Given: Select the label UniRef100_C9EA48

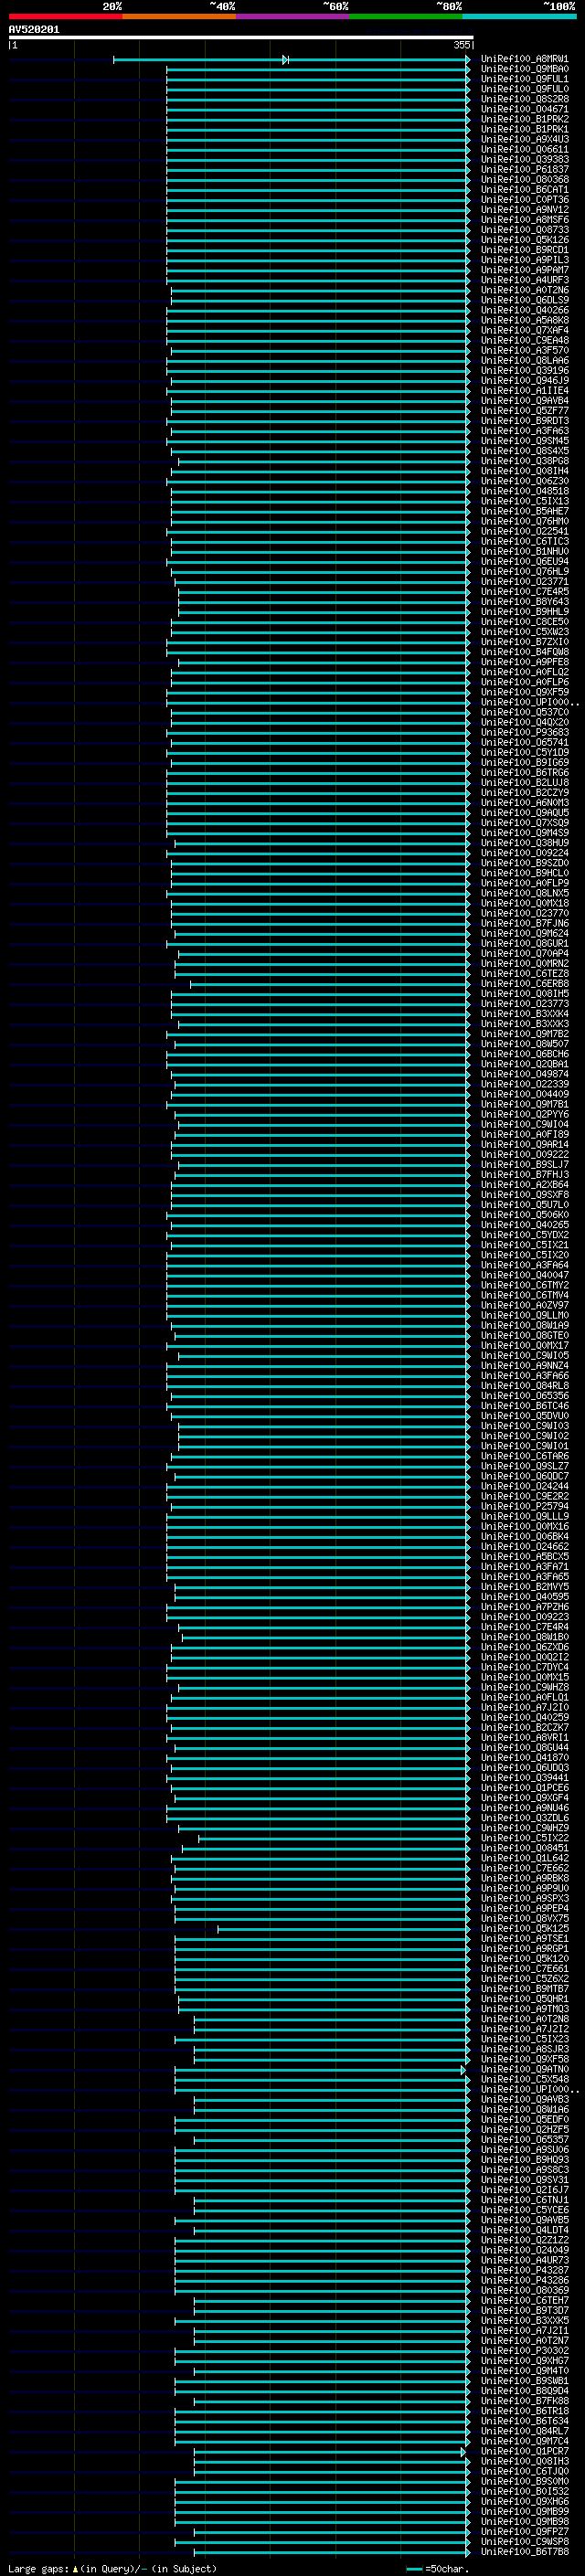Looking at the screenshot, I should 524,340.
